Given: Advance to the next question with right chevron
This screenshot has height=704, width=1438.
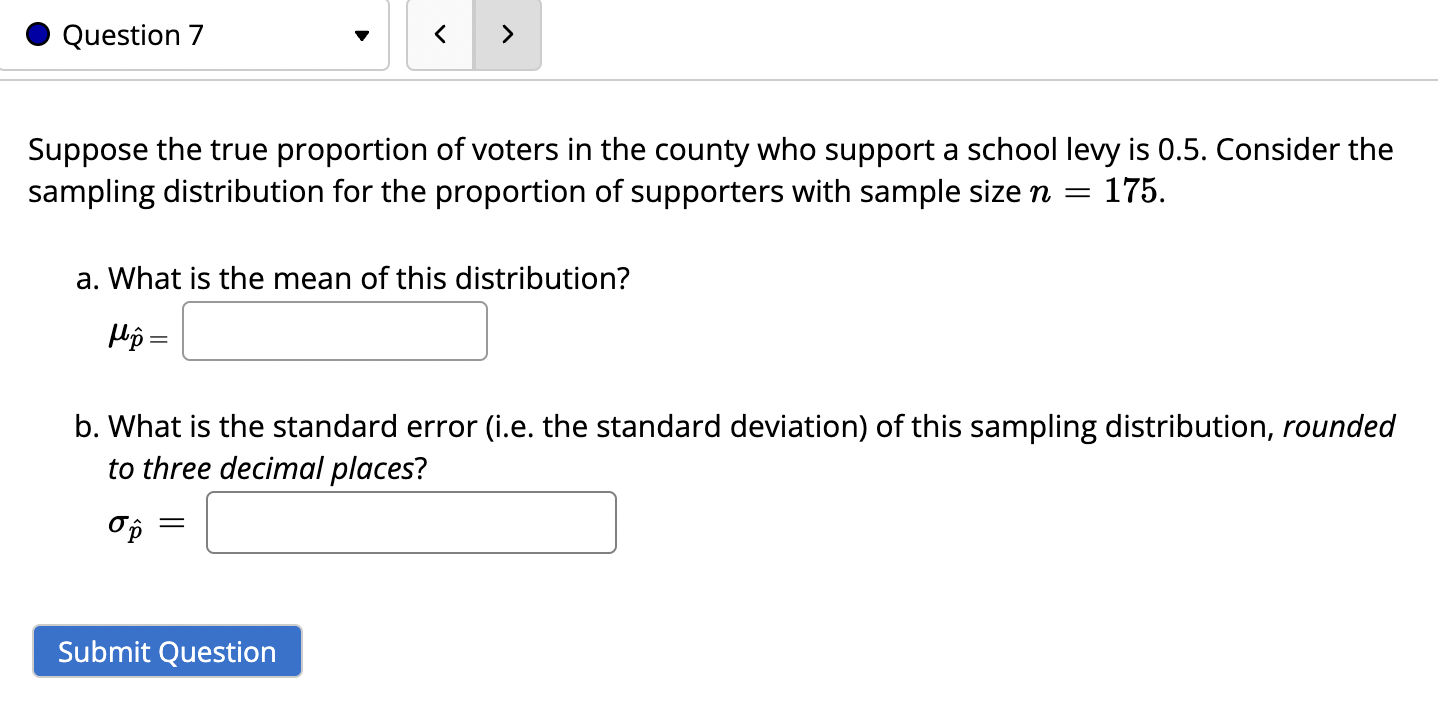Looking at the screenshot, I should coord(507,34).
